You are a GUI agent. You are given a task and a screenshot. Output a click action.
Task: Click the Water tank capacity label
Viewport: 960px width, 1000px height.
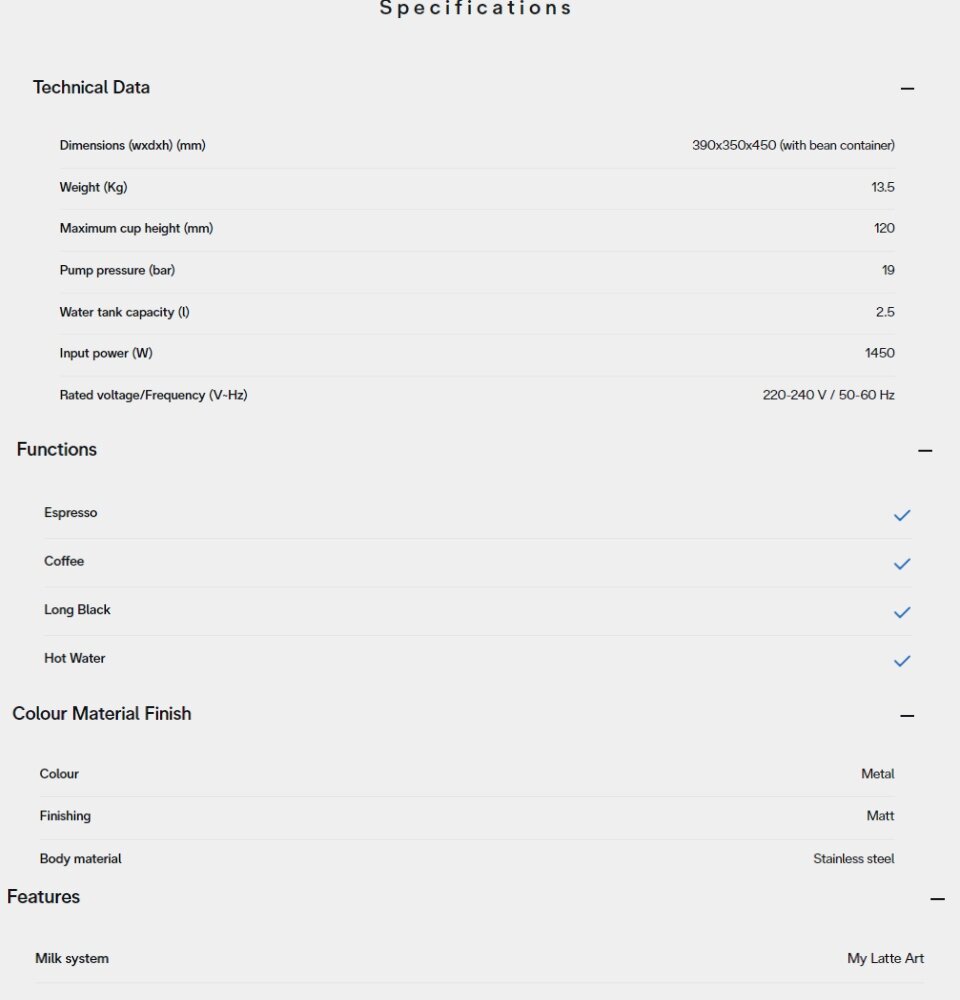[124, 312]
